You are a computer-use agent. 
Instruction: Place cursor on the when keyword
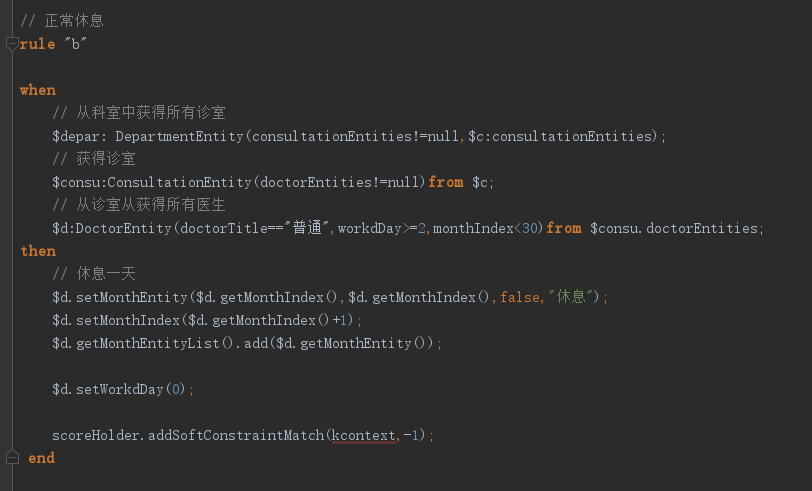pos(38,90)
